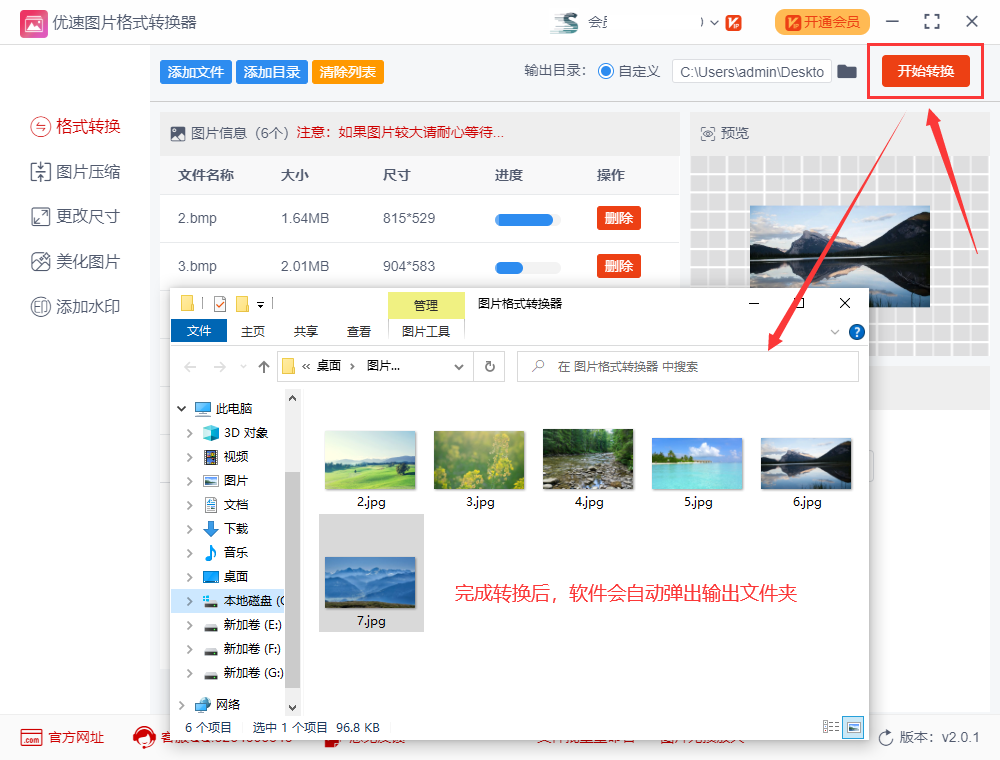The image size is (1000, 760).
Task: Collapse the 此电脑 tree node
Action: pos(182,409)
